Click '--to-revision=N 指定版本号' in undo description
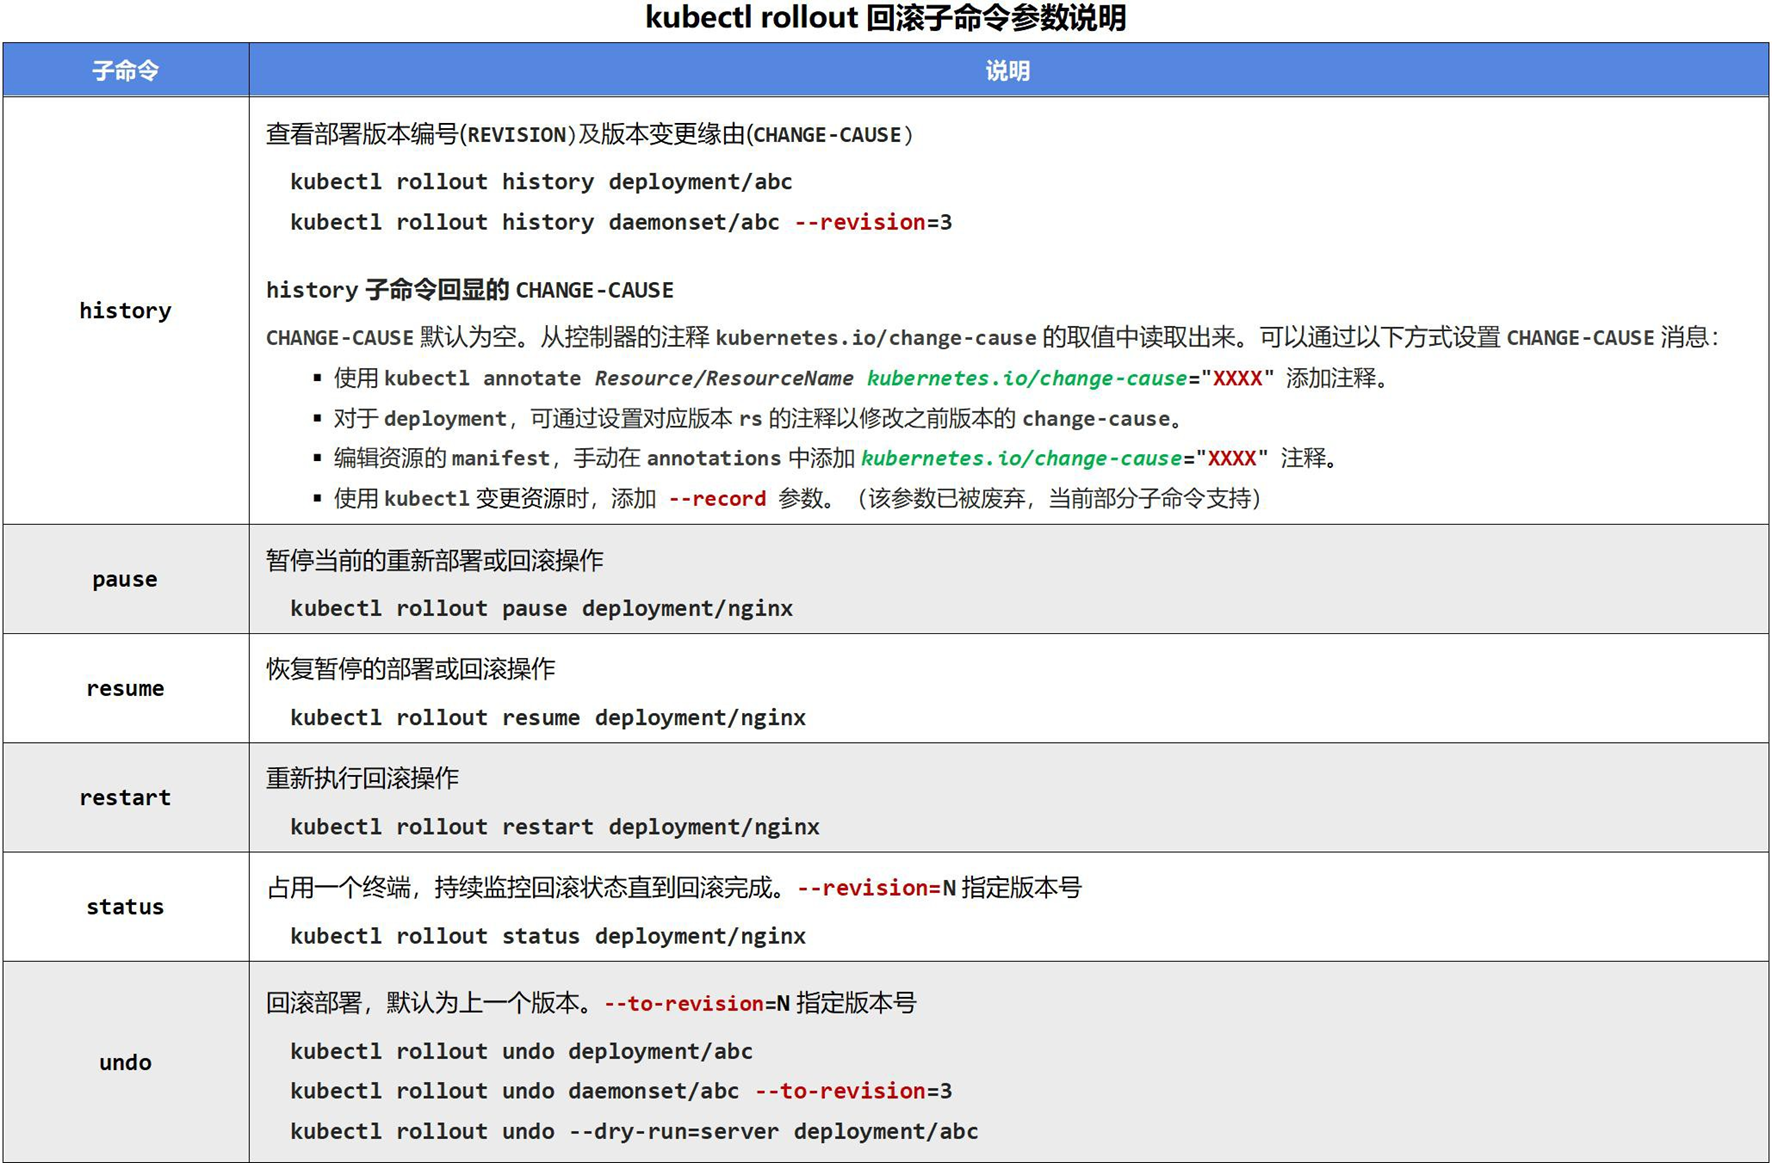The image size is (1772, 1163). pos(760,1003)
